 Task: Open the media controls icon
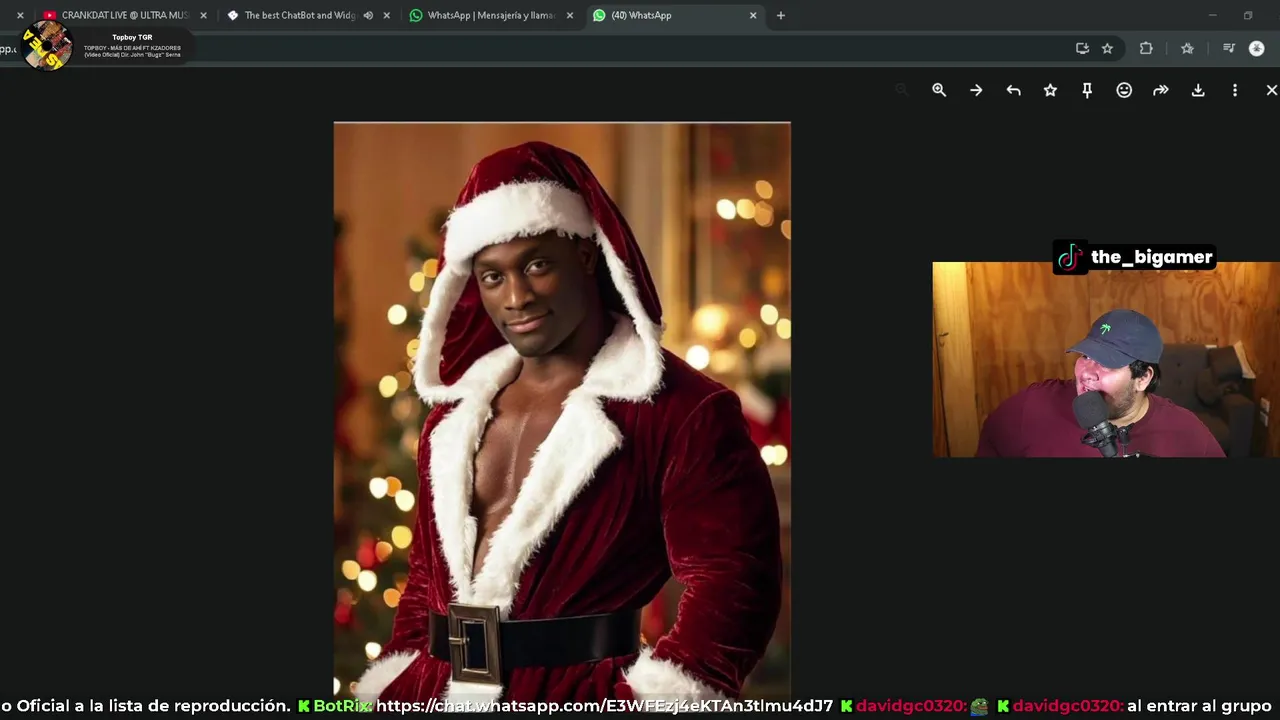click(1229, 48)
